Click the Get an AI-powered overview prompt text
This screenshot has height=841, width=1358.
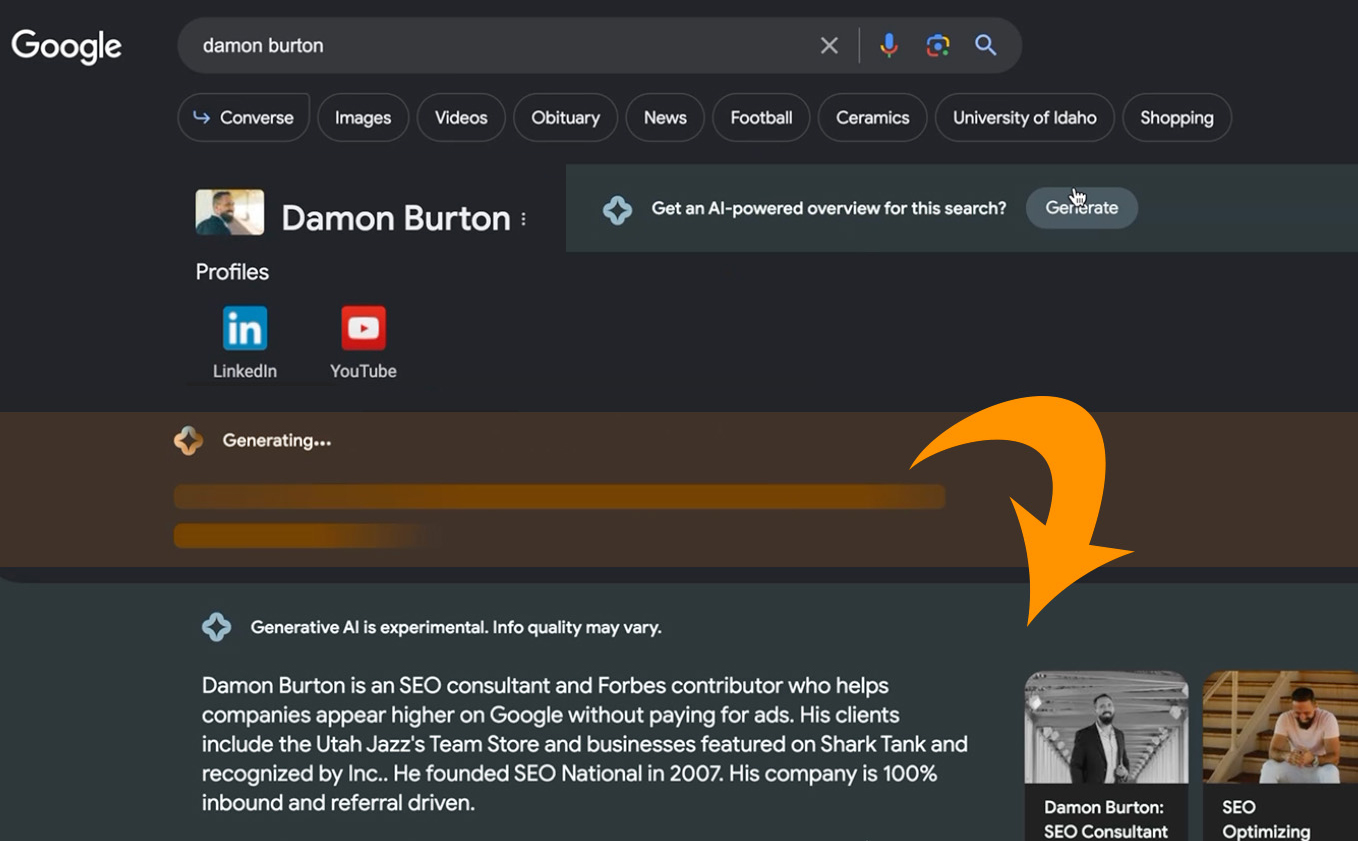(829, 208)
